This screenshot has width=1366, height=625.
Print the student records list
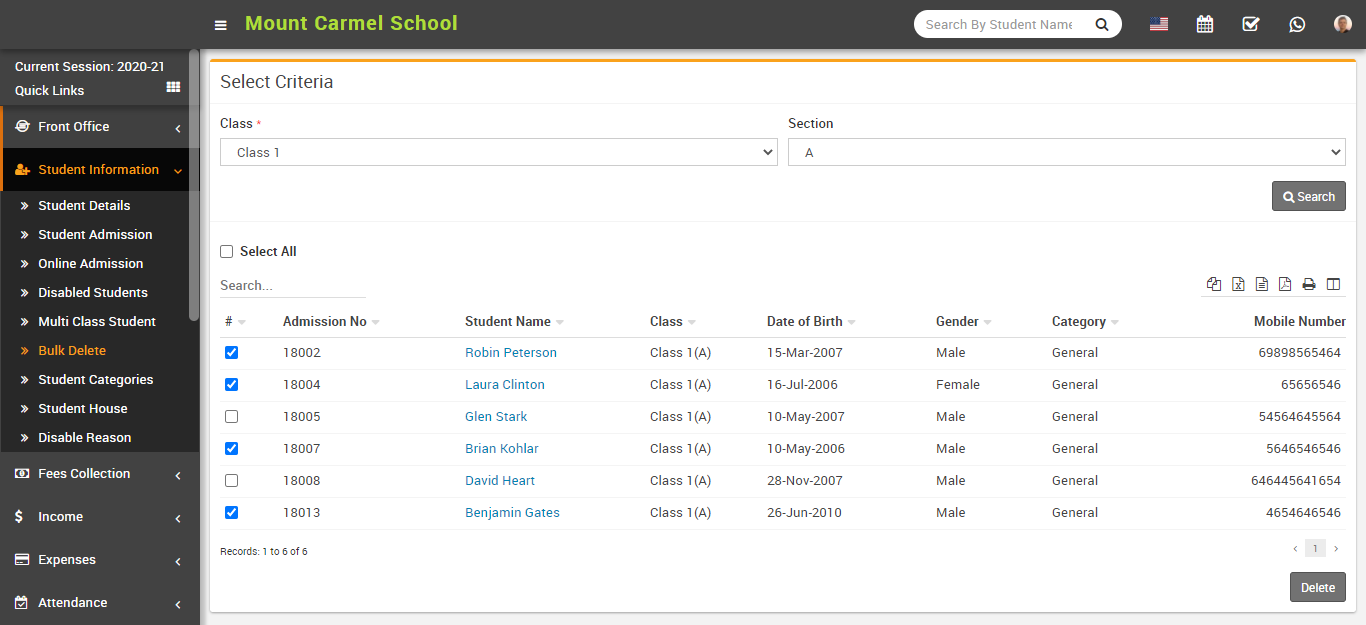[1309, 284]
